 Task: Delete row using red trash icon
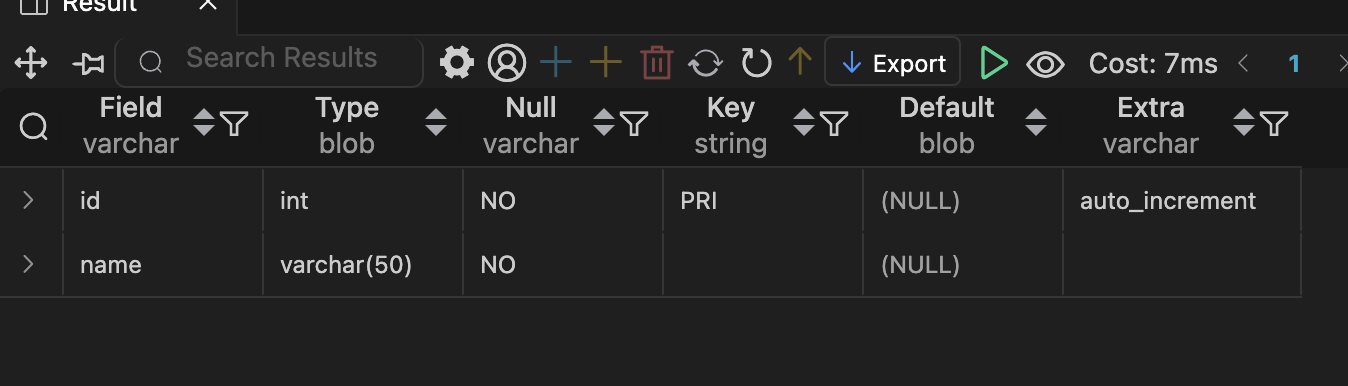tap(656, 63)
